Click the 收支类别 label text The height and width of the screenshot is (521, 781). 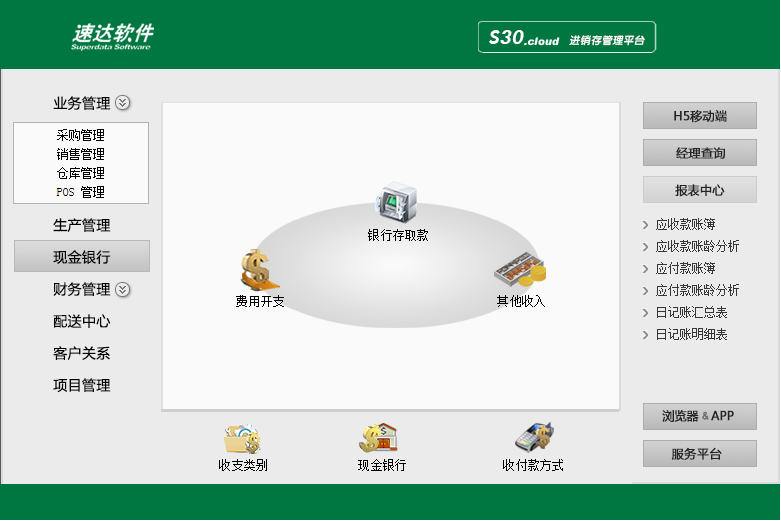[243, 465]
